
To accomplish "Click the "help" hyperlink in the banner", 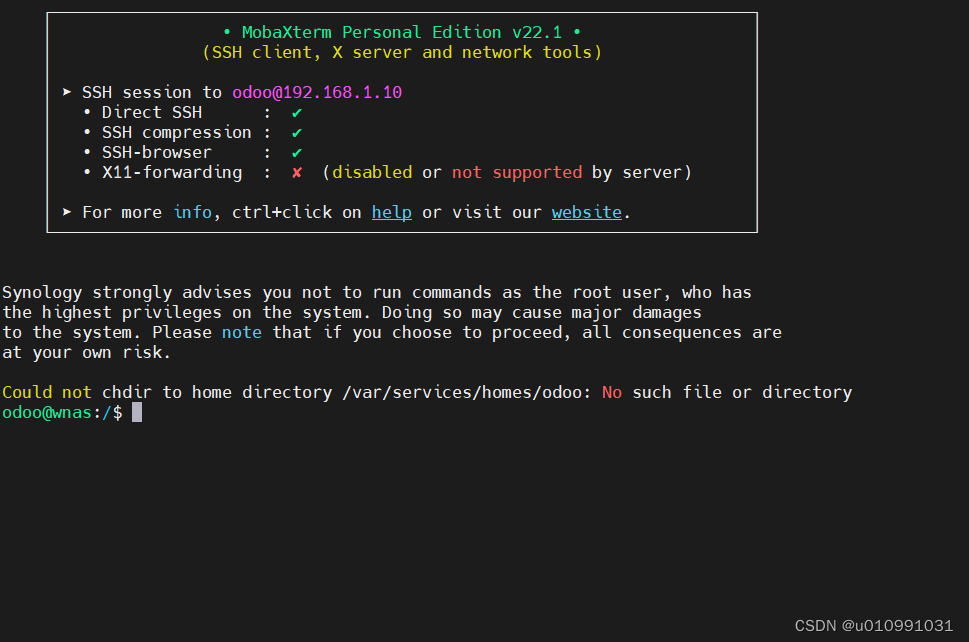I will click(x=391, y=212).
